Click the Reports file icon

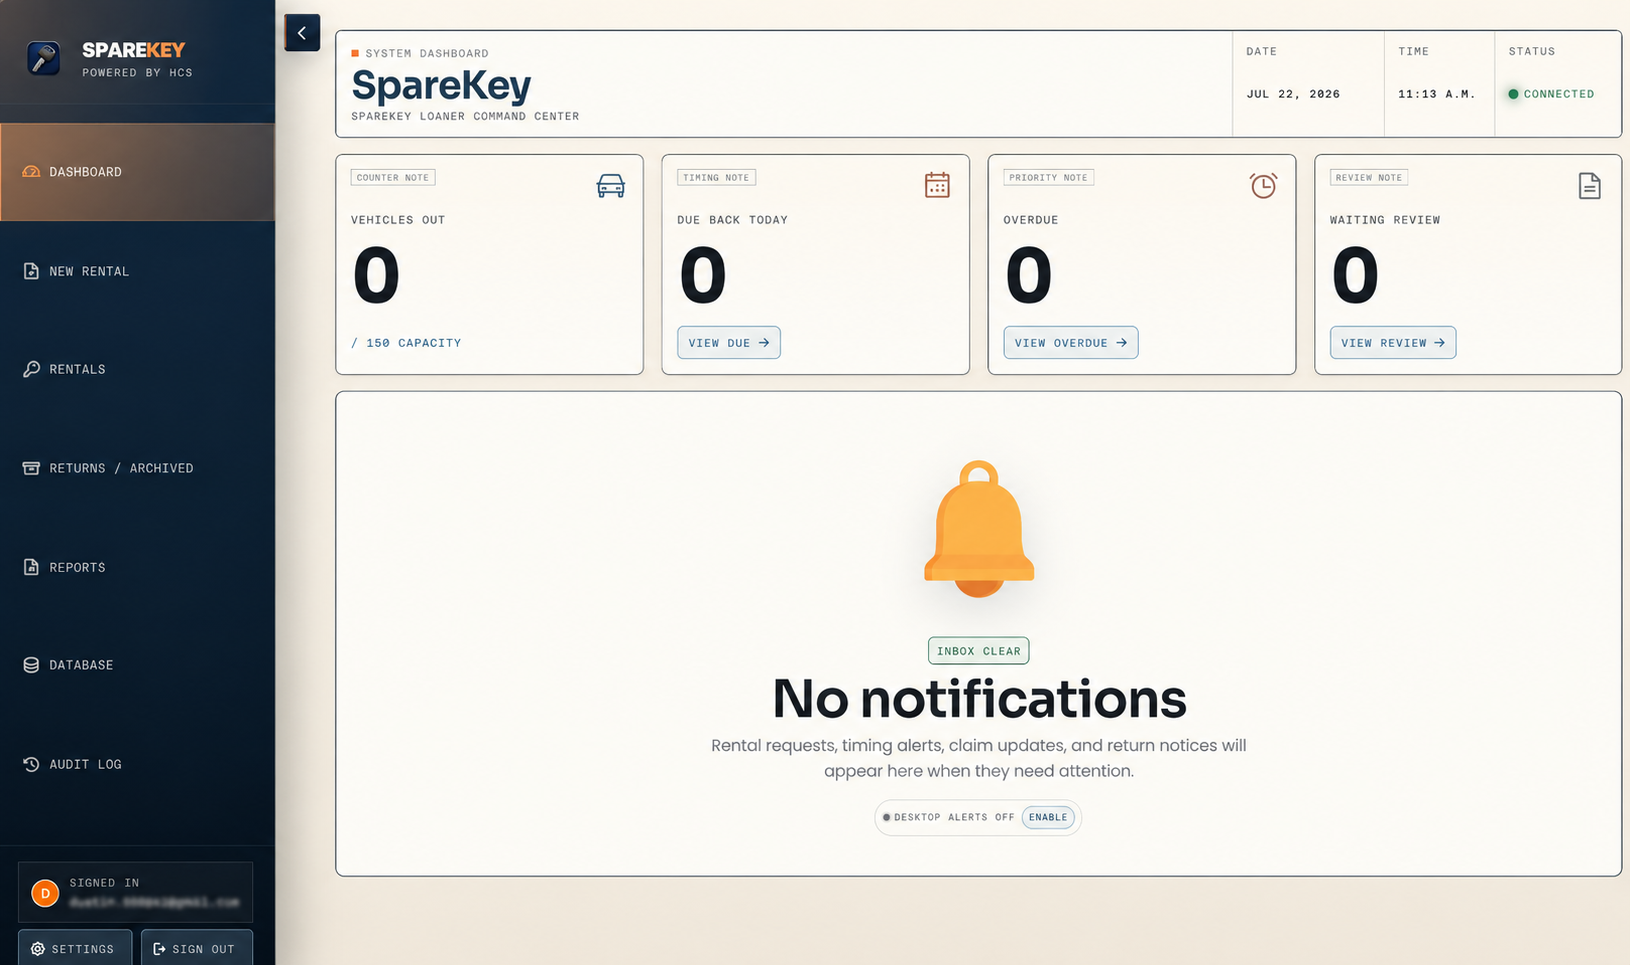(31, 567)
